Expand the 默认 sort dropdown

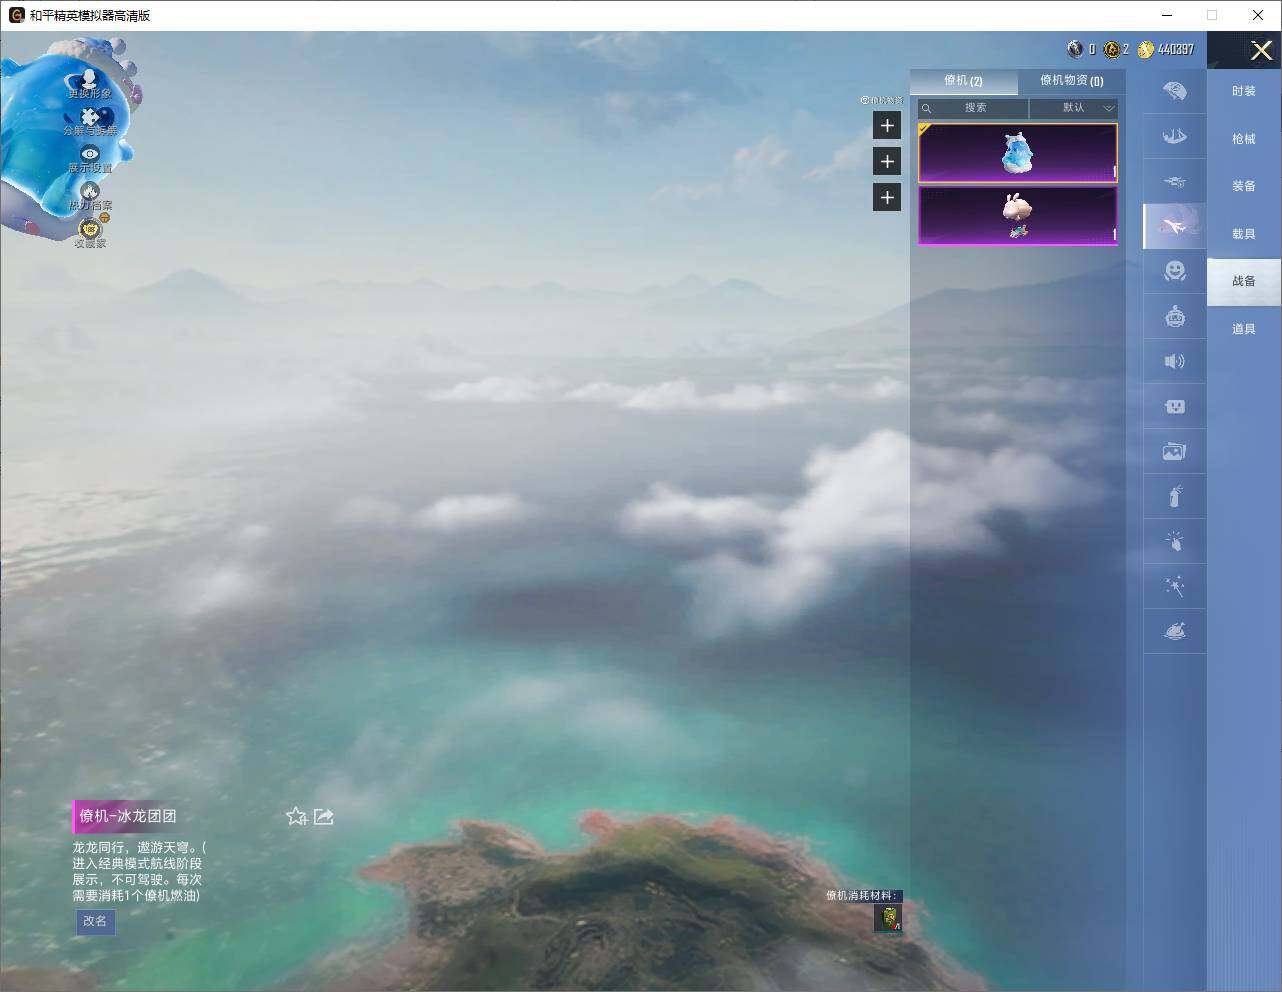[x=1074, y=108]
